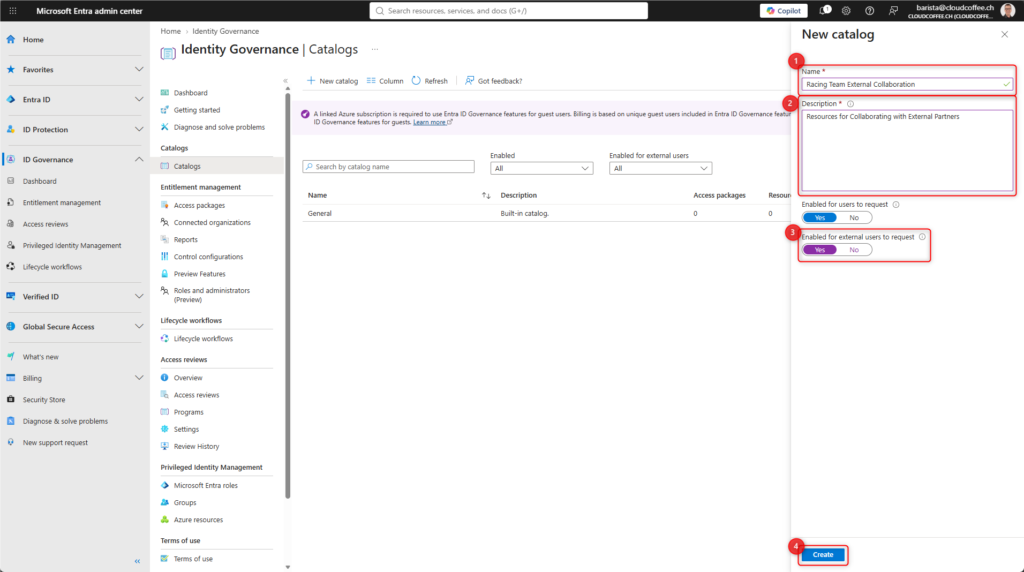Image resolution: width=1024 pixels, height=572 pixels.
Task: Open Dashboard in the blade menu
Action: pyautogui.click(x=191, y=93)
